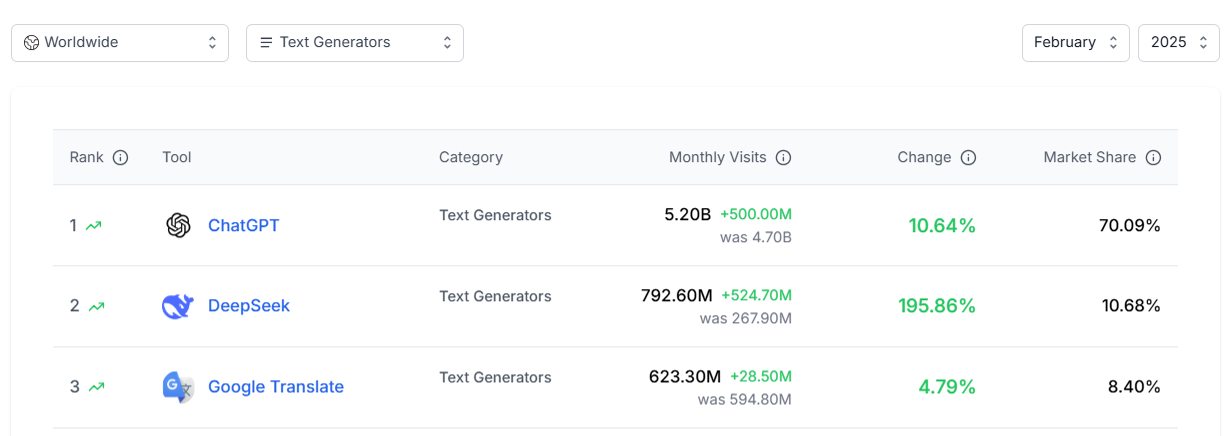Click the DeepSeek whale logo icon
This screenshot has width=1227, height=436.
click(178, 306)
